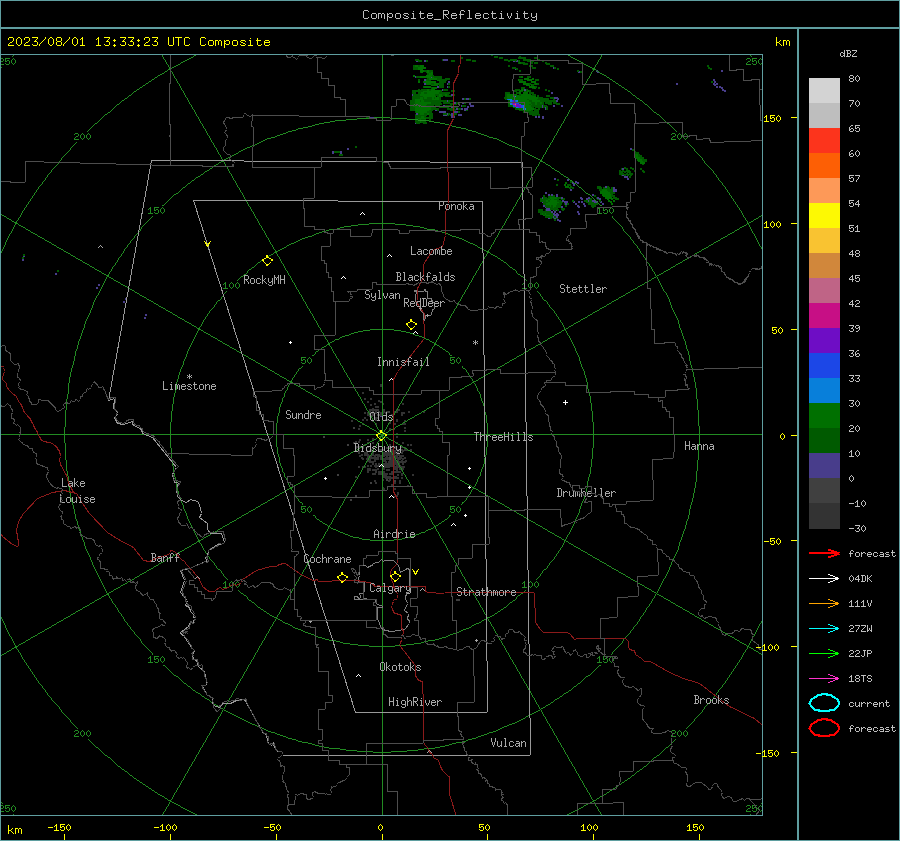Image resolution: width=900 pixels, height=841 pixels.
Task: Click the red forecast ellipse icon
Action: [824, 728]
